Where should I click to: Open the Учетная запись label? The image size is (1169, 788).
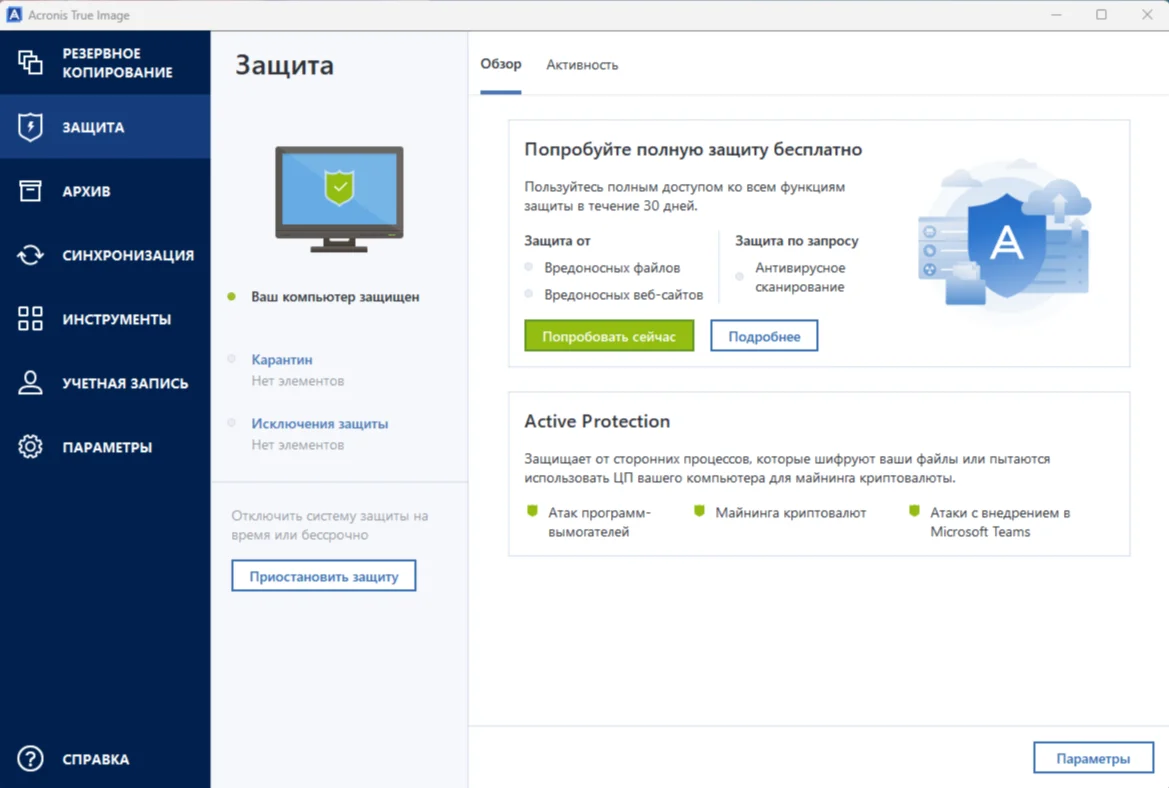coord(125,383)
